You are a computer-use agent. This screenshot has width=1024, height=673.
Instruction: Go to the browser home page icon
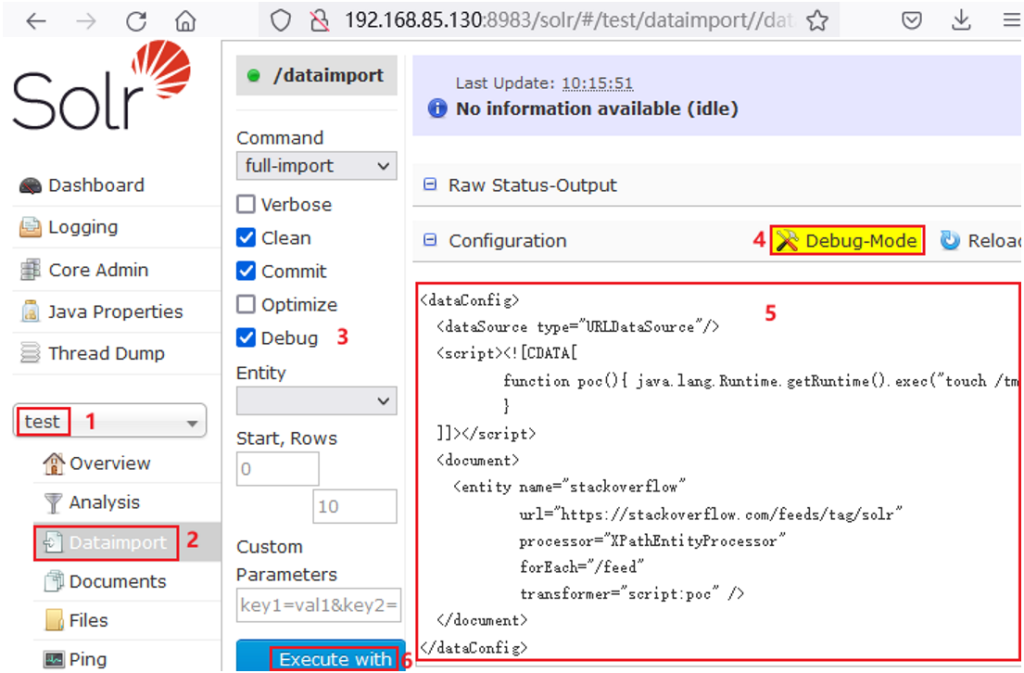[x=185, y=21]
